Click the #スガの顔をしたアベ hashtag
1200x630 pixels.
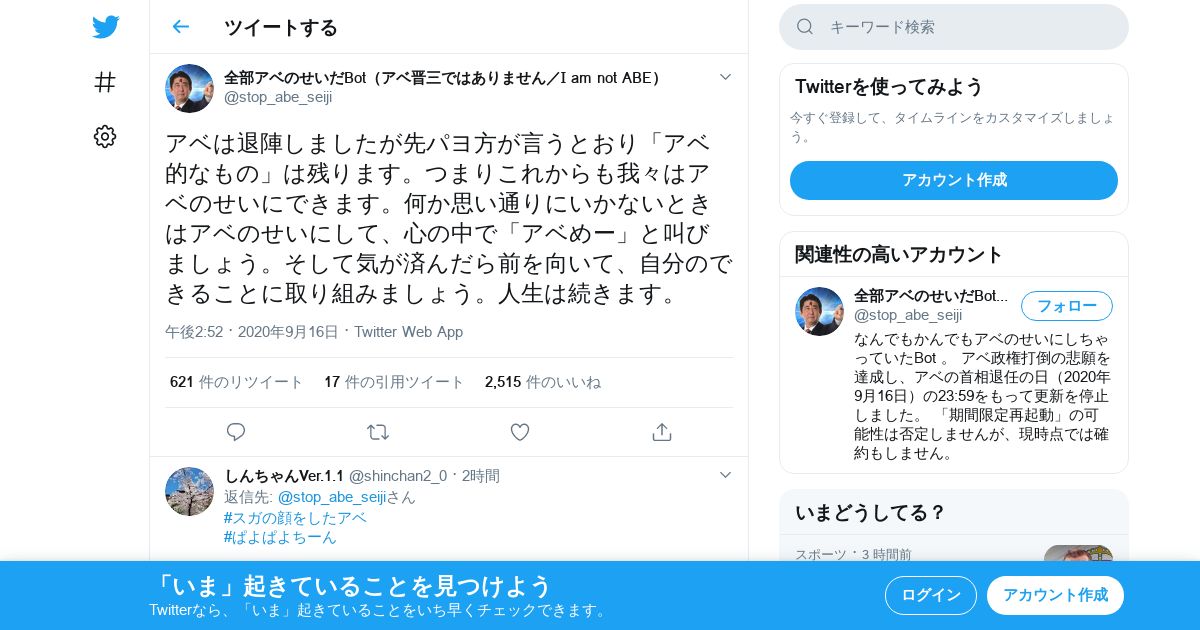(x=295, y=517)
